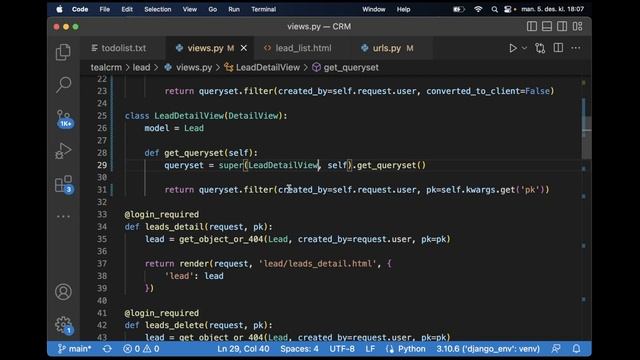640x360 pixels.
Task: Open the Apple menu
Action: pyautogui.click(x=60, y=9)
